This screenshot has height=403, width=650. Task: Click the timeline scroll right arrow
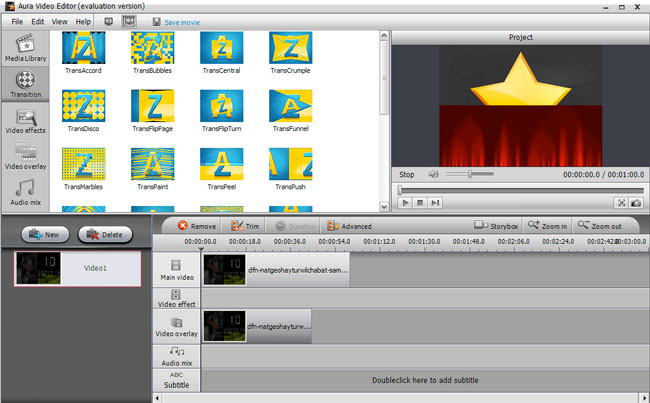[x=645, y=398]
